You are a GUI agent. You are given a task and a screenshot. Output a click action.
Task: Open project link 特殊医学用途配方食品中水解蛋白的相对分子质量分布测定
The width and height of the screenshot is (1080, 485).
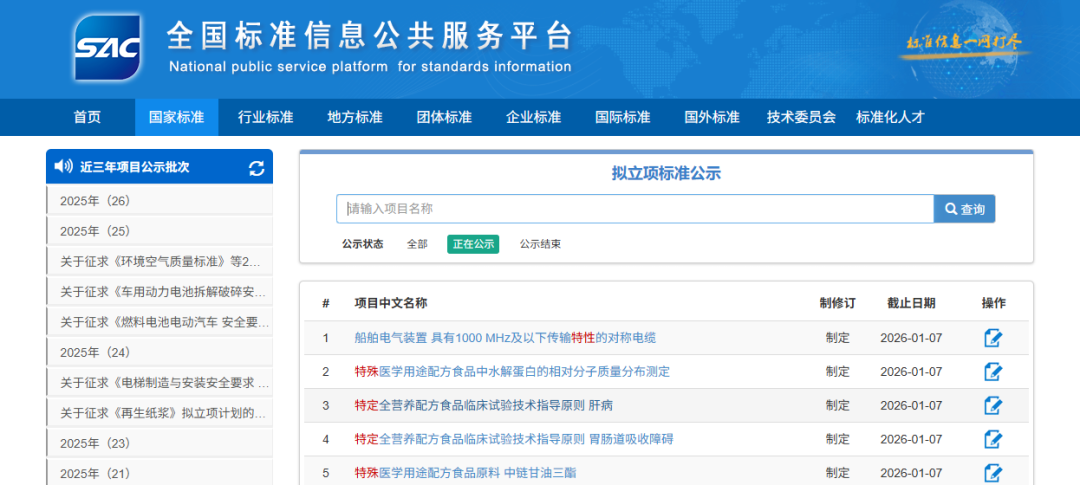(512, 372)
